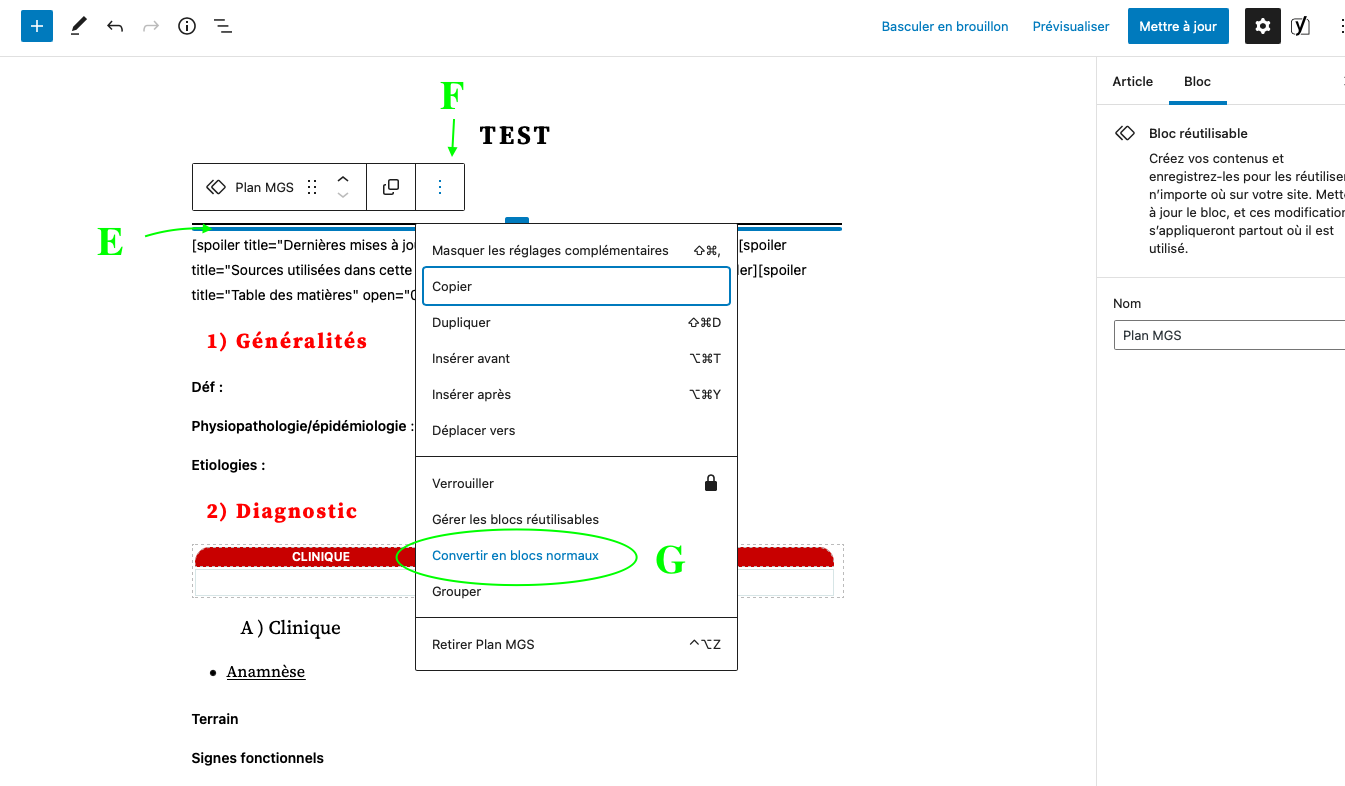The image size is (1345, 786).
Task: Choose Retirer Plan MGS
Action: pos(576,644)
